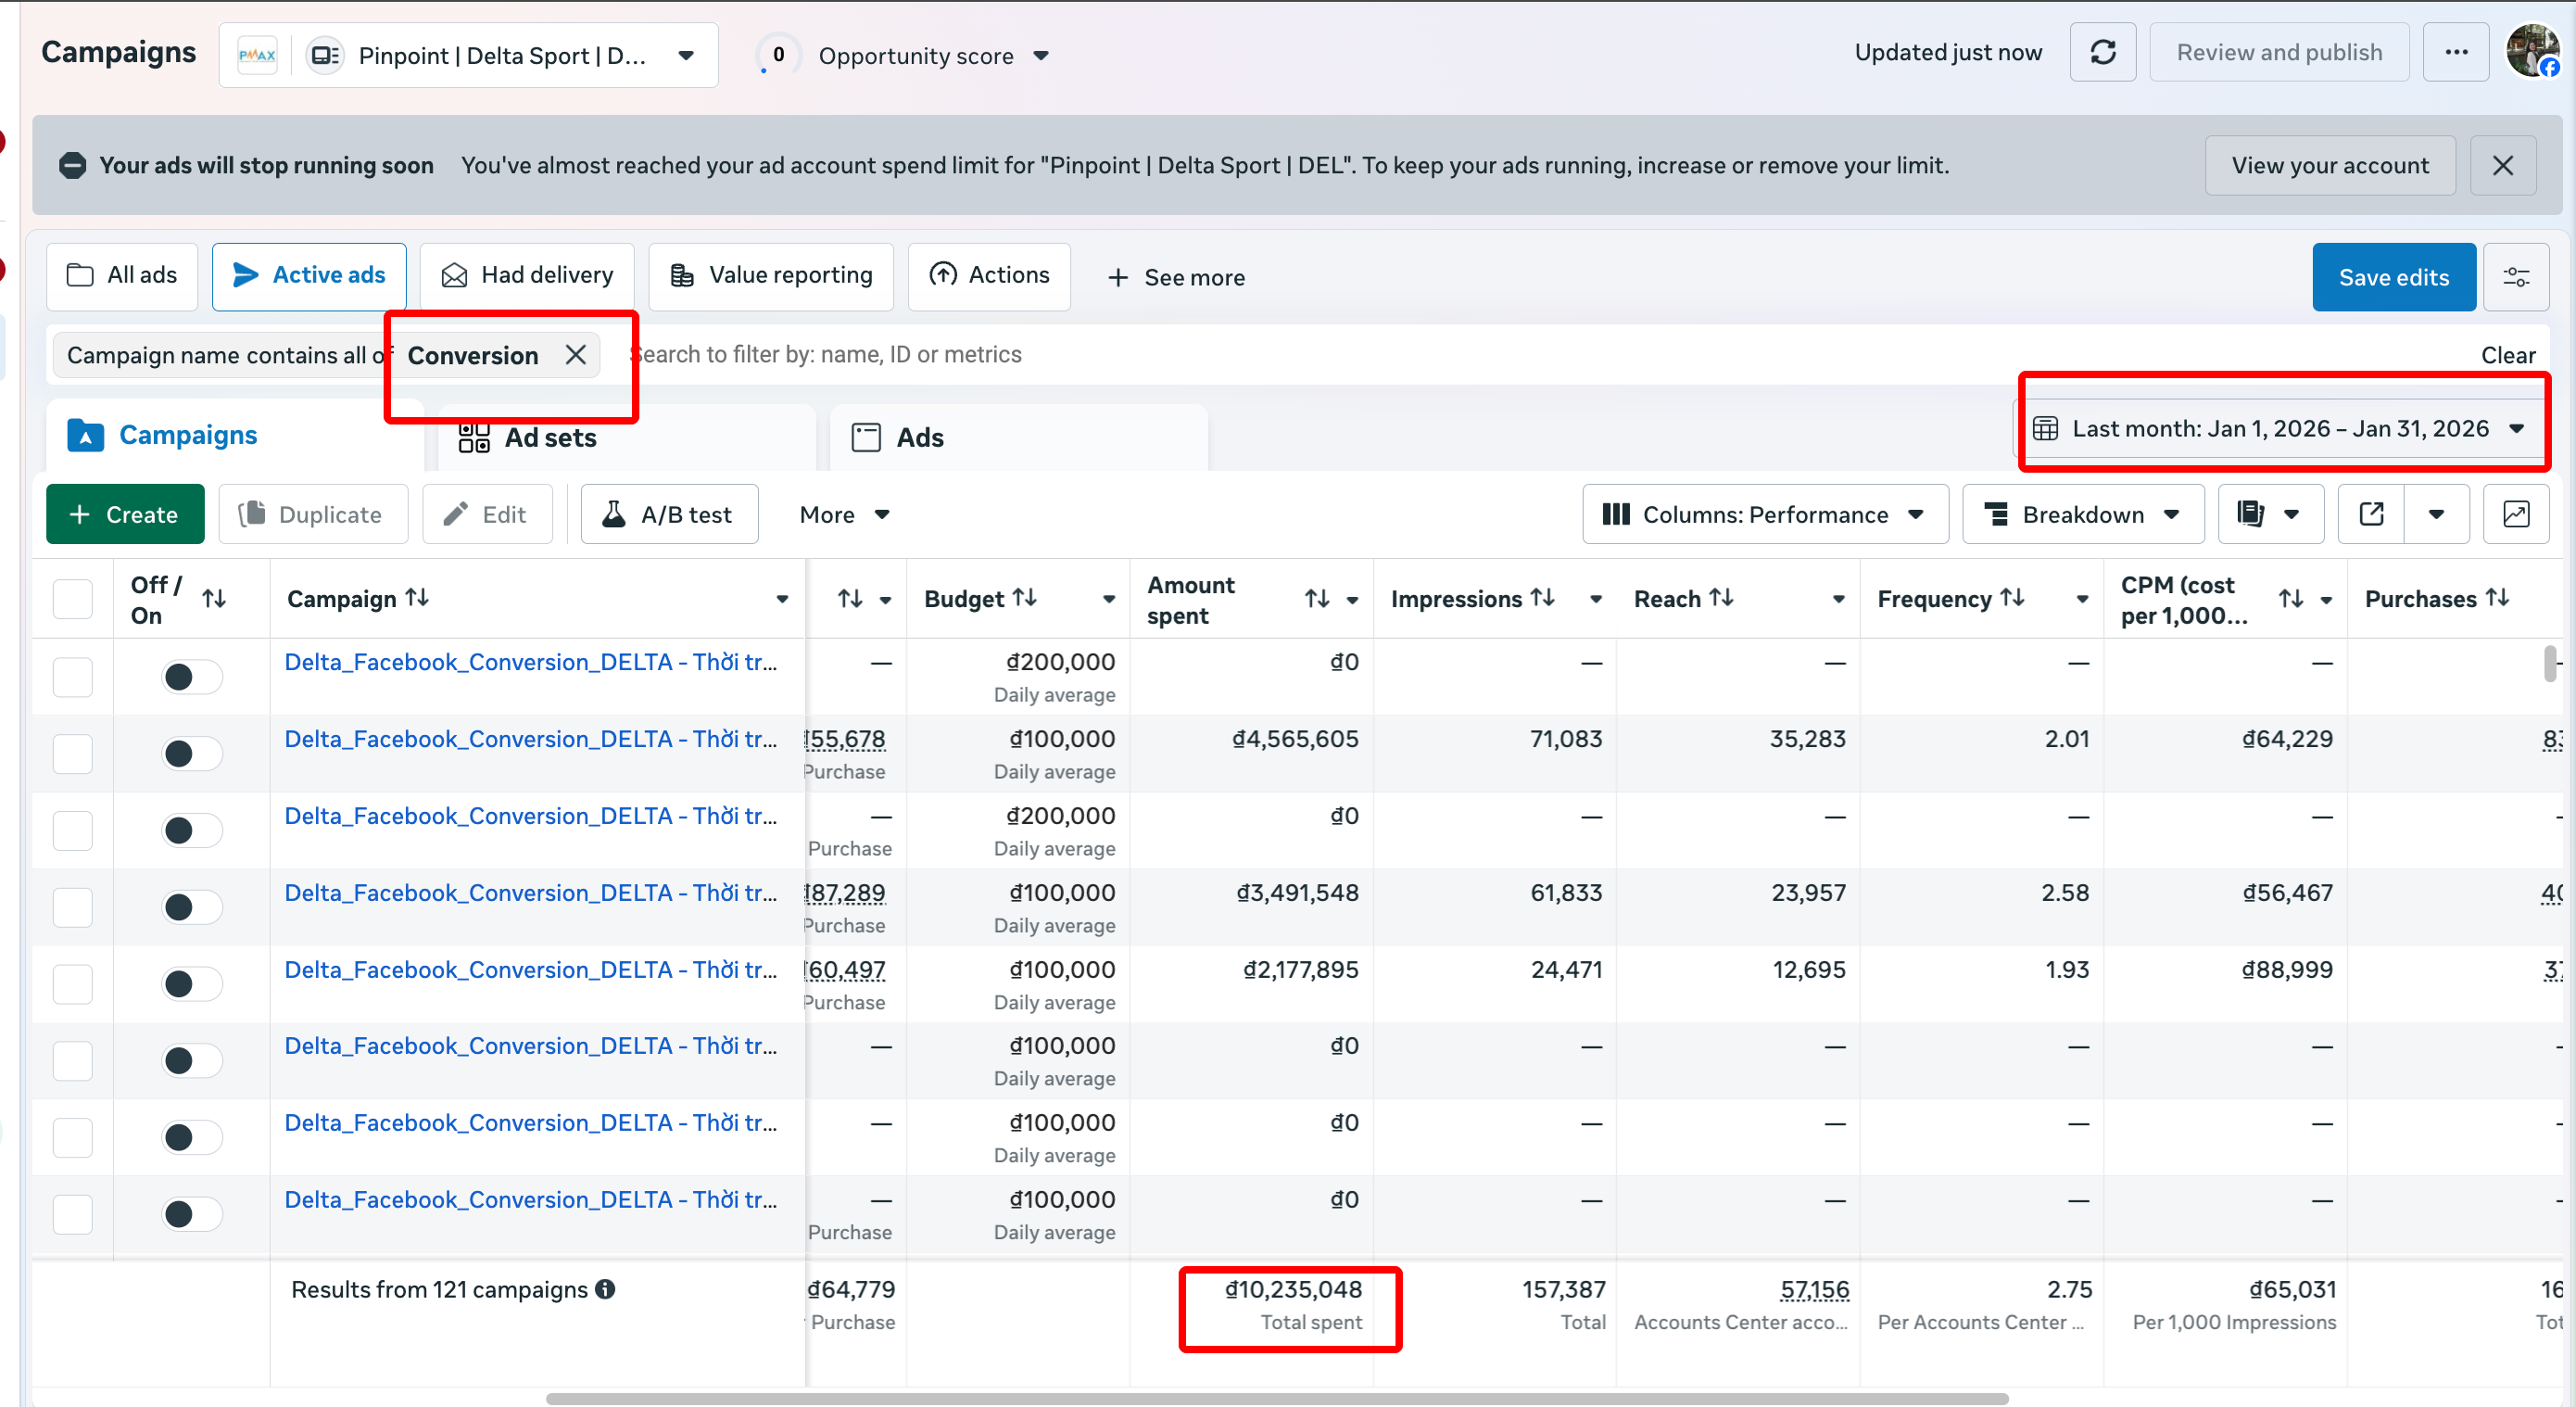The width and height of the screenshot is (2576, 1407).
Task: Tick checkbox for the ₫4,565,605 campaign row
Action: pyautogui.click(x=72, y=753)
